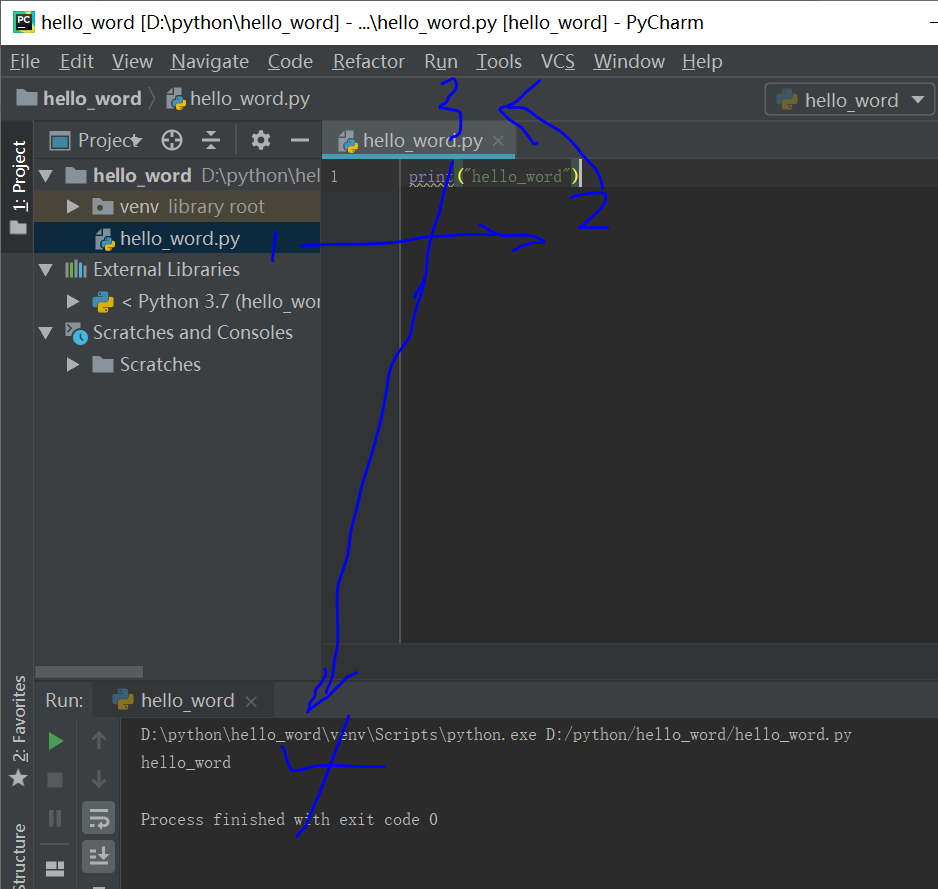938x889 pixels.
Task: Select the venv folder row
Action: (177, 207)
